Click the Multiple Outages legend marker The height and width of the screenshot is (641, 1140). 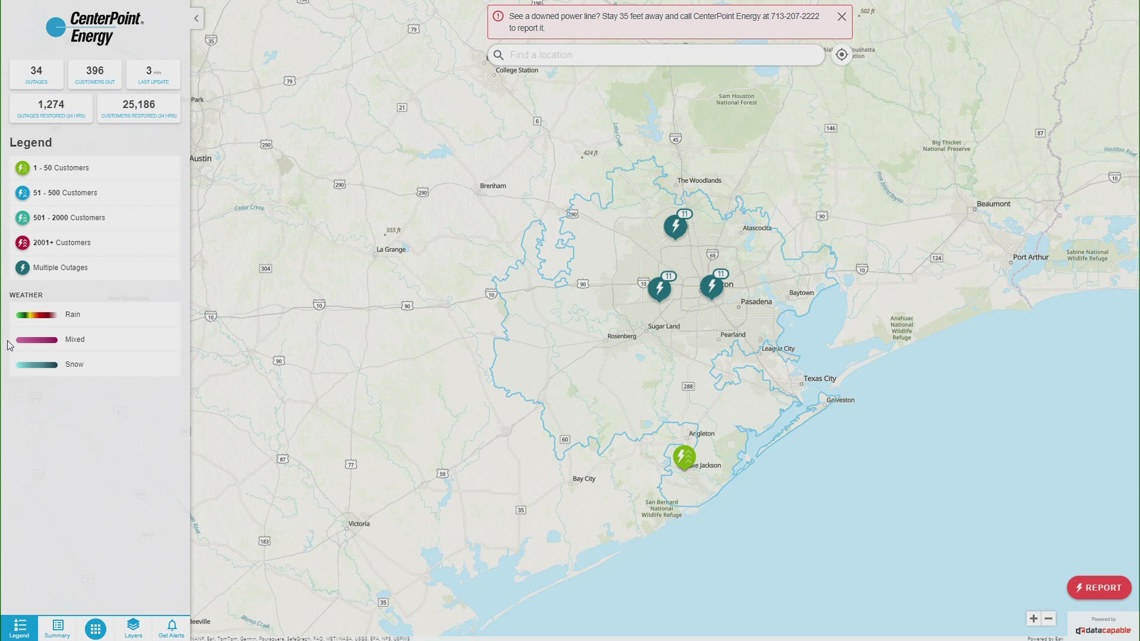click(22, 267)
